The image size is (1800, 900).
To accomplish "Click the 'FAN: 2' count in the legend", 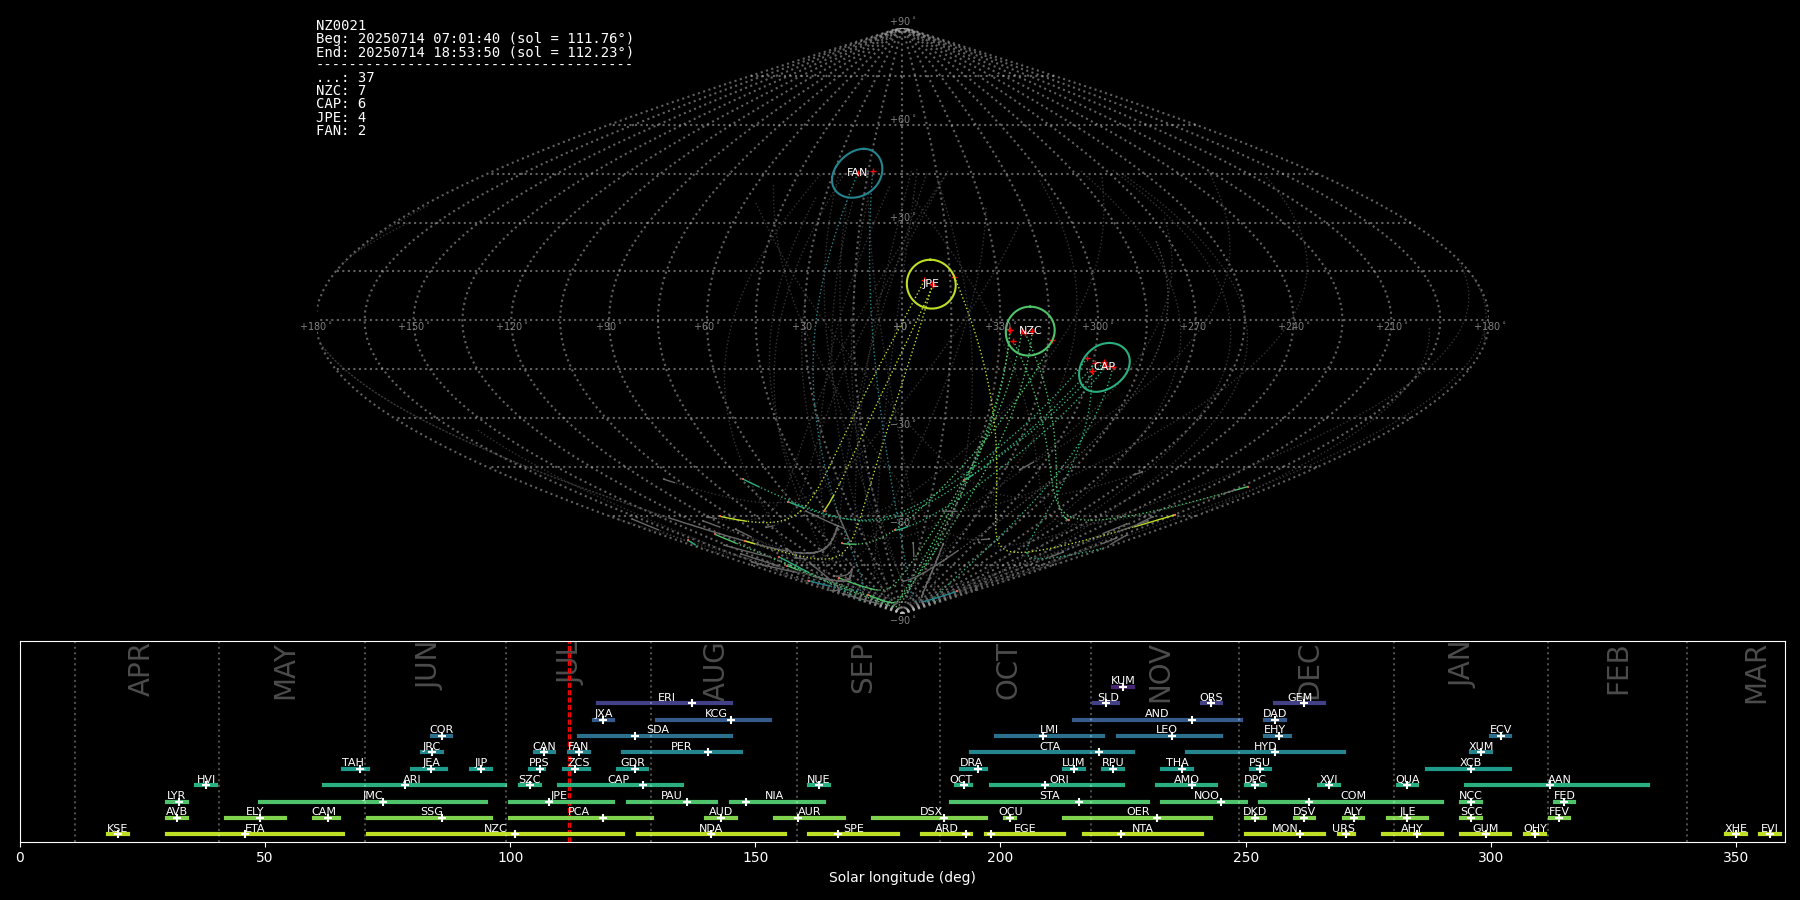I will tap(341, 131).
